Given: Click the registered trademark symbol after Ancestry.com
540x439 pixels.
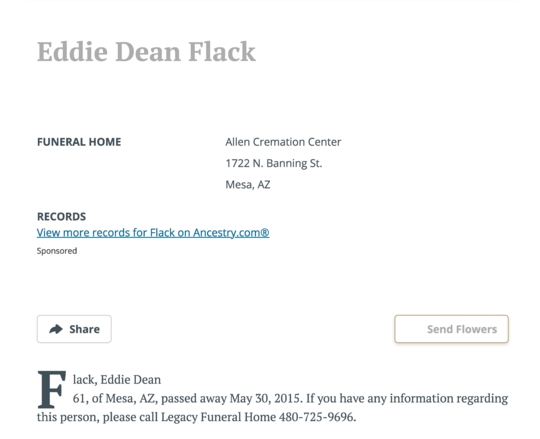Looking at the screenshot, I should point(264,233).
